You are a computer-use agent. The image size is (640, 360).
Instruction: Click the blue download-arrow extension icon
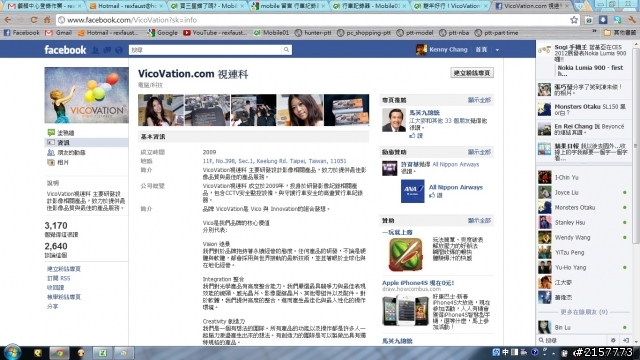point(603,20)
